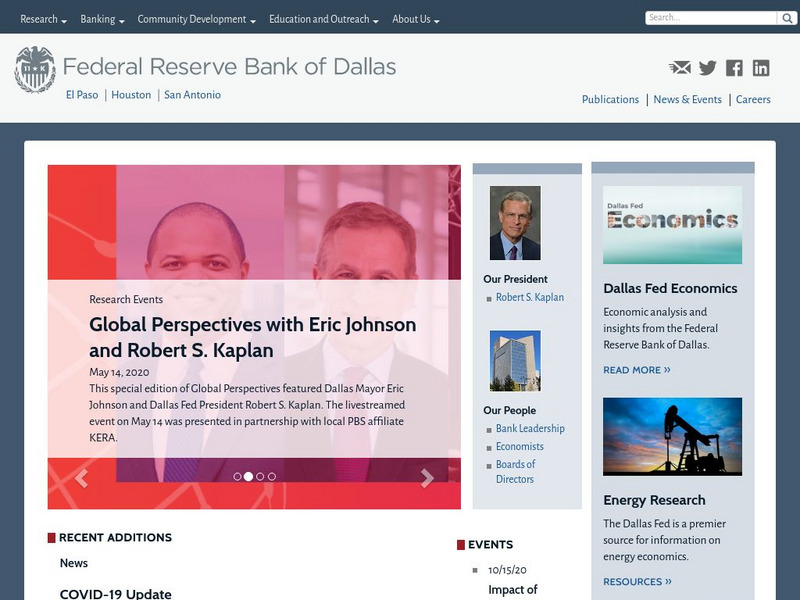Open the Publications link
This screenshot has height=600, width=800.
[x=610, y=99]
